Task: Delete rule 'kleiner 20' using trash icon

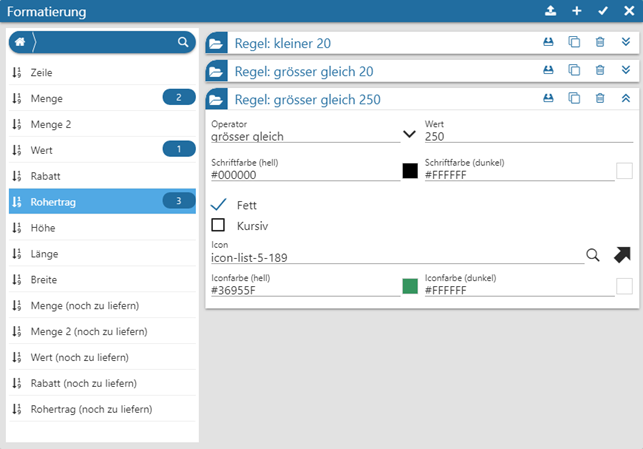Action: (x=600, y=43)
